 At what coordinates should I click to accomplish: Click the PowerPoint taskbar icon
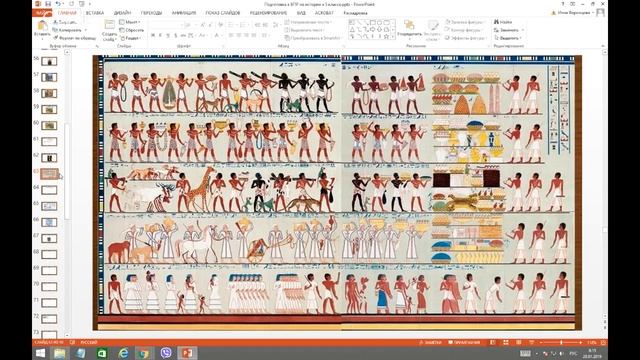(x=187, y=353)
